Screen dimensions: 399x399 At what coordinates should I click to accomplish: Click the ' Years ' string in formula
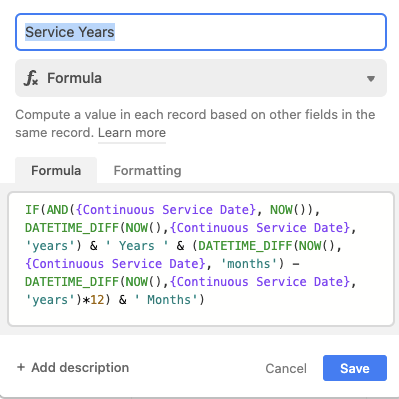137,246
